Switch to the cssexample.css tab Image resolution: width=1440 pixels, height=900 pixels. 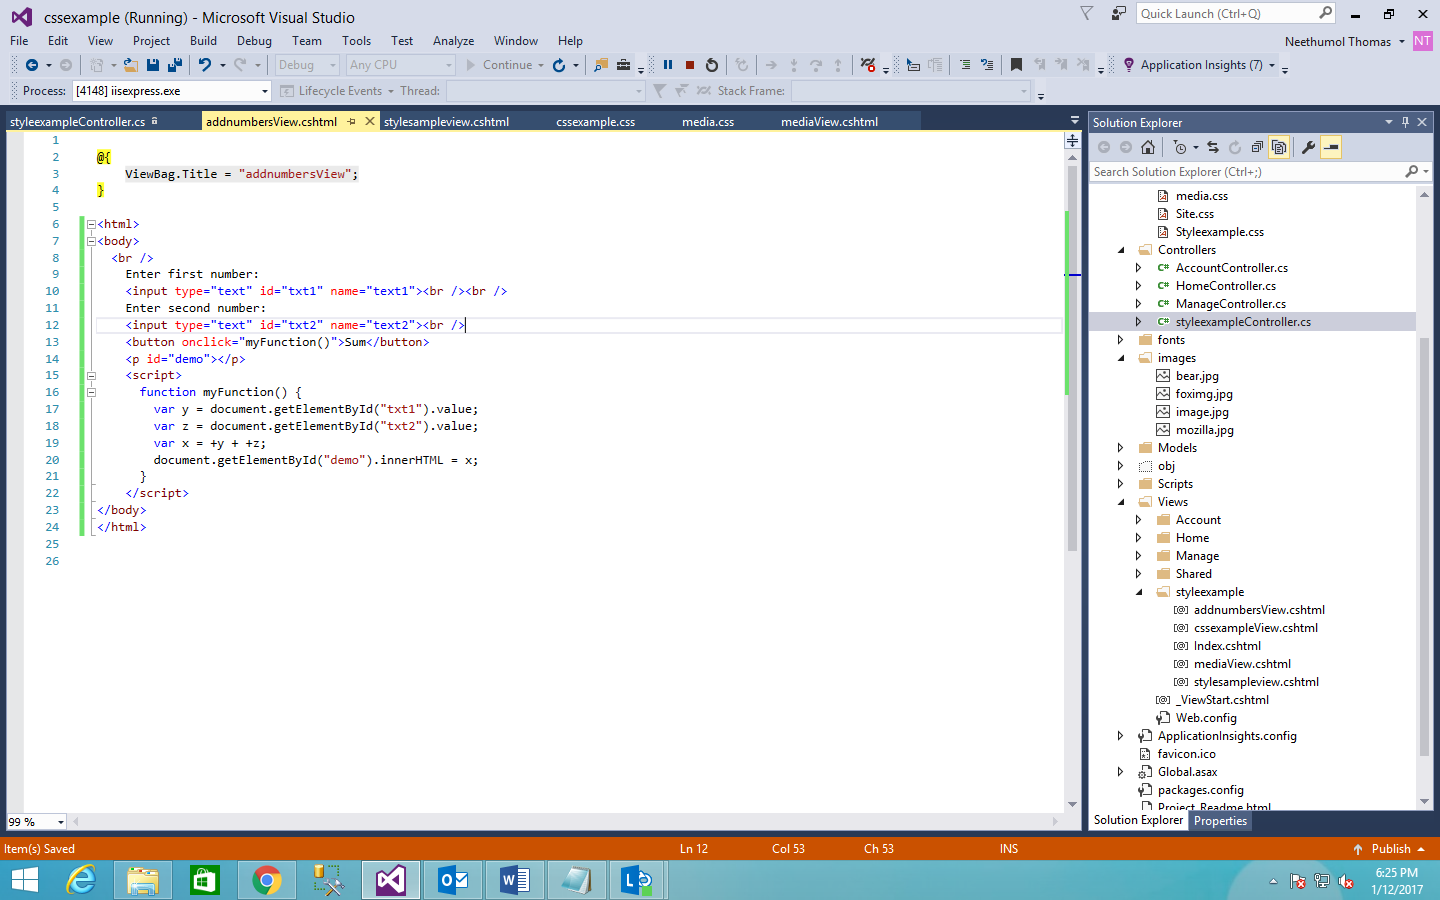(596, 122)
